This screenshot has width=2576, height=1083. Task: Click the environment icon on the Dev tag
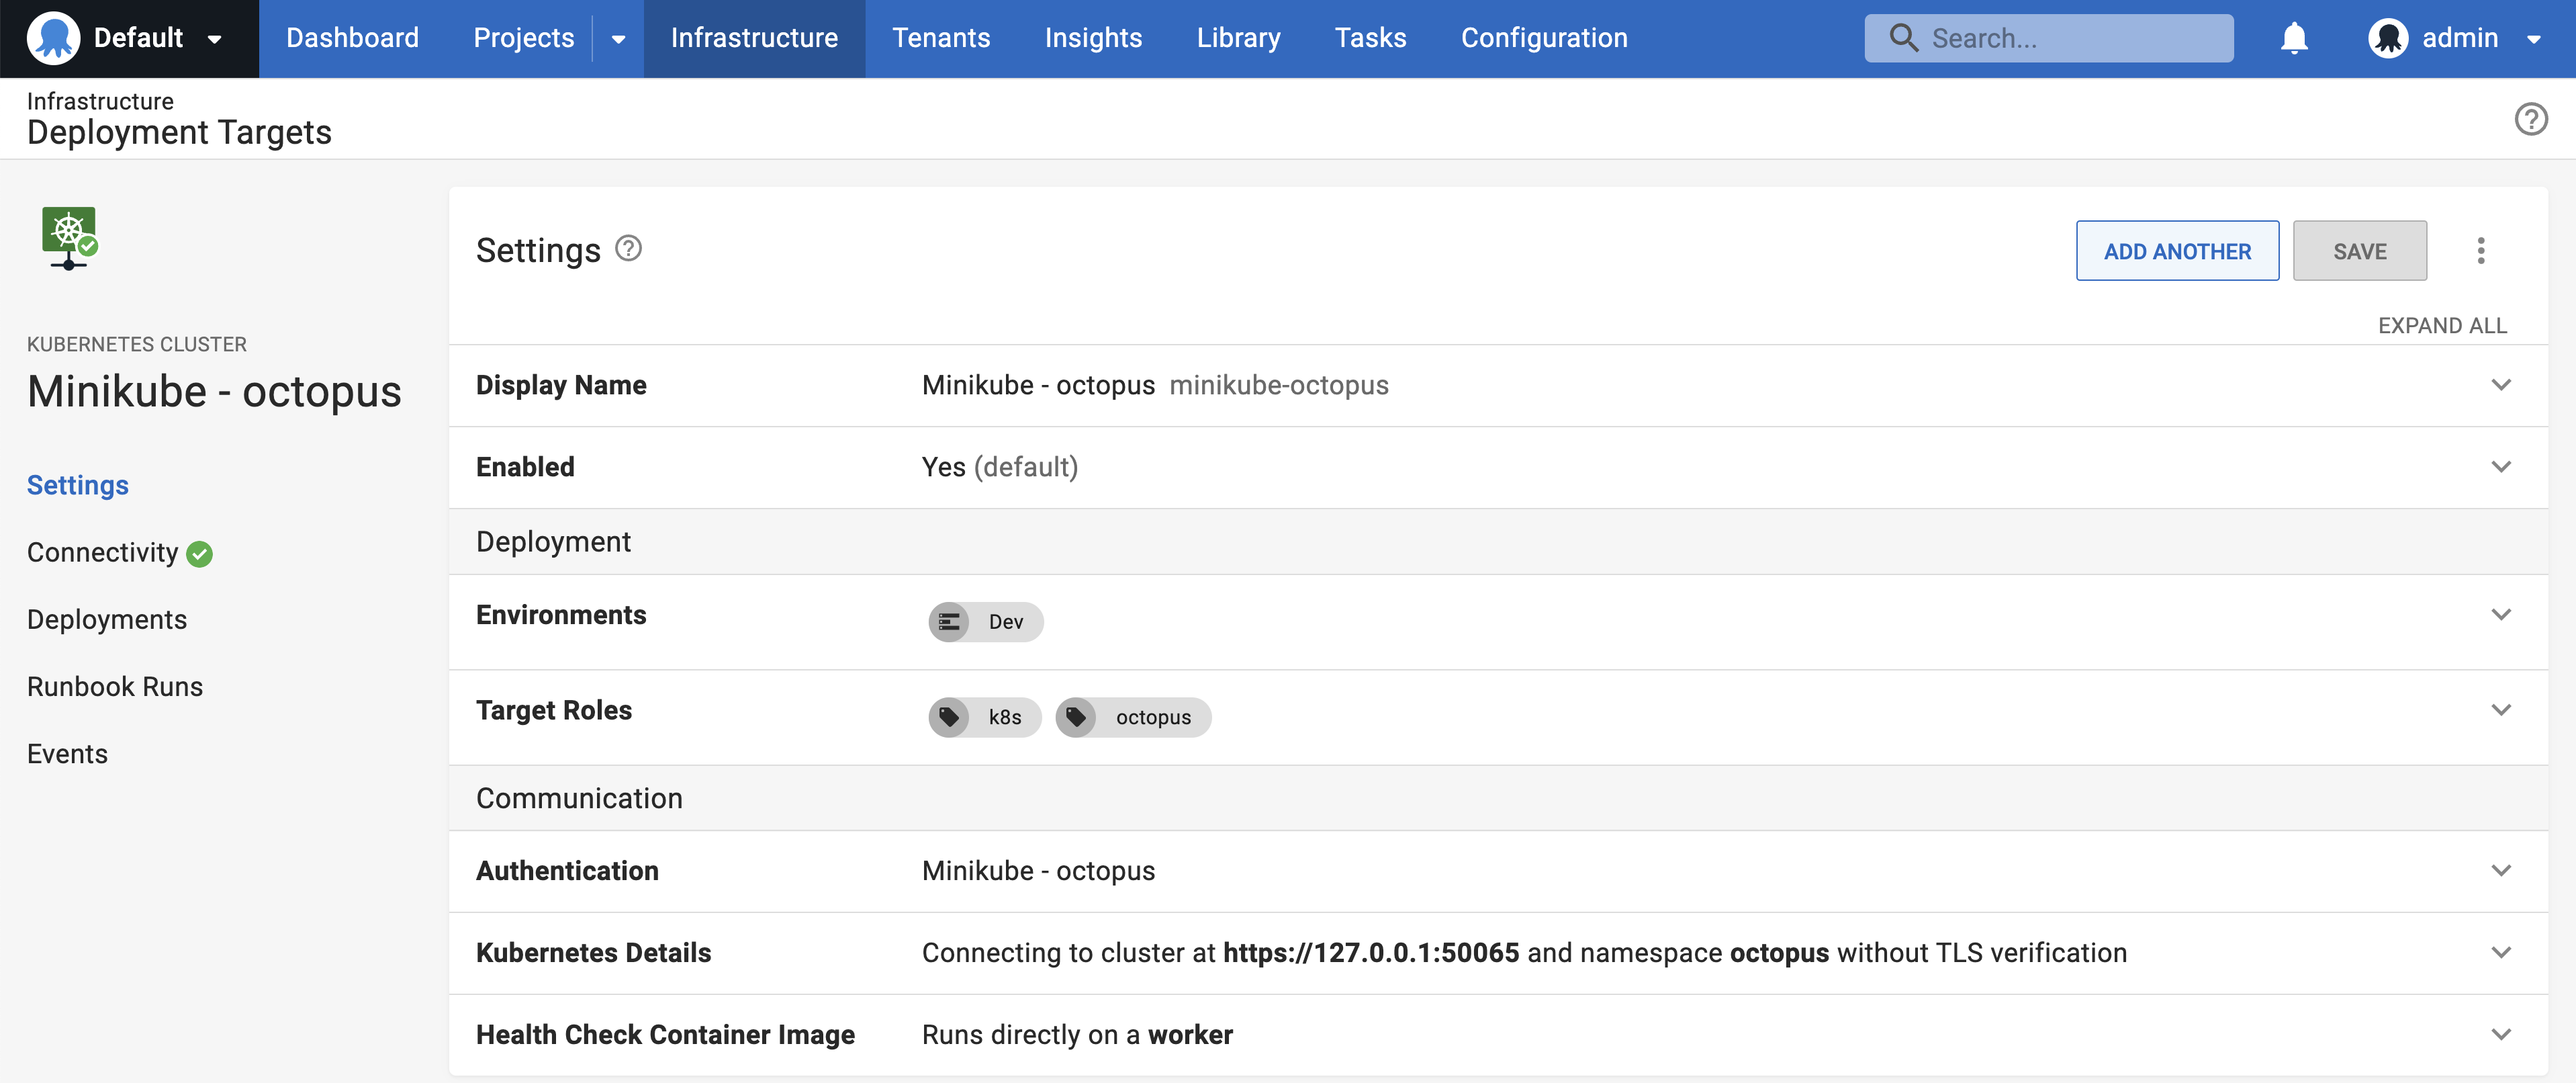tap(950, 621)
